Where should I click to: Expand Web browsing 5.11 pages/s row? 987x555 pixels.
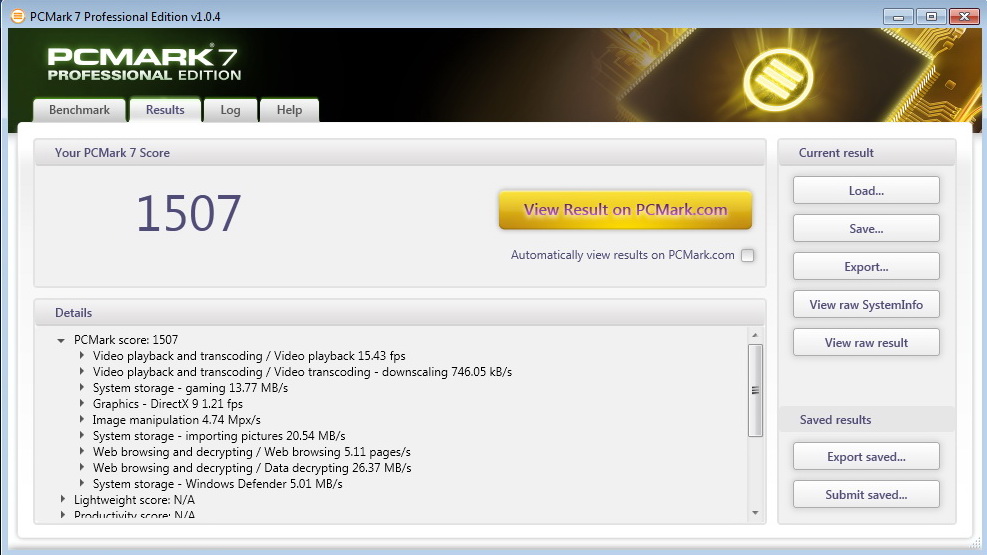point(82,451)
